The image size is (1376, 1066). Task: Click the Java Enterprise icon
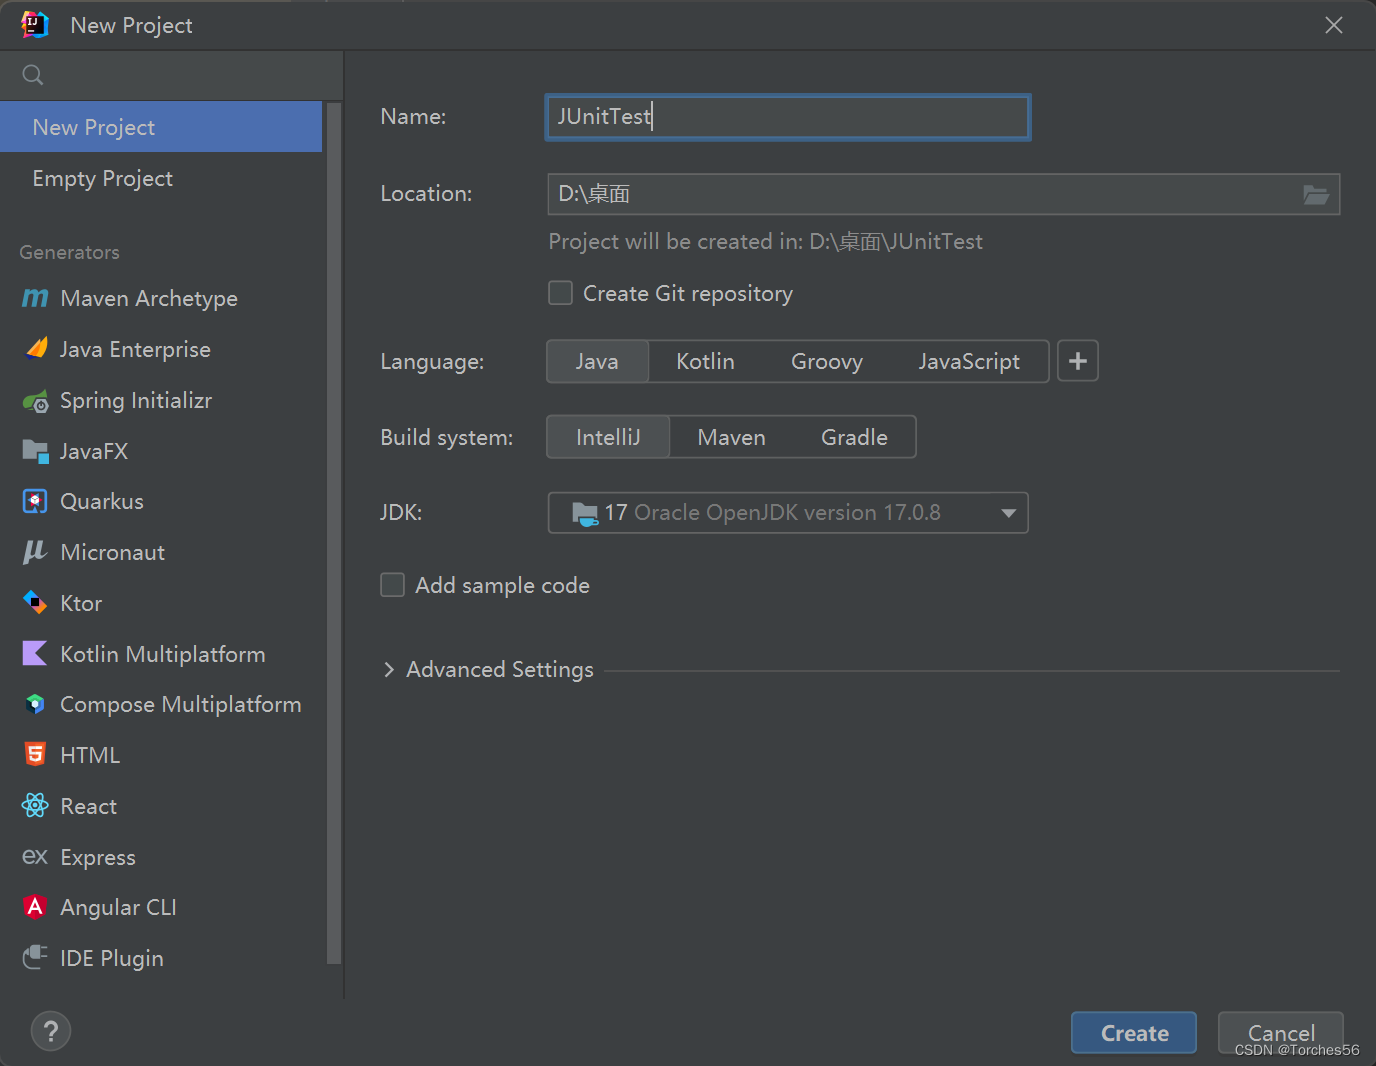point(36,348)
